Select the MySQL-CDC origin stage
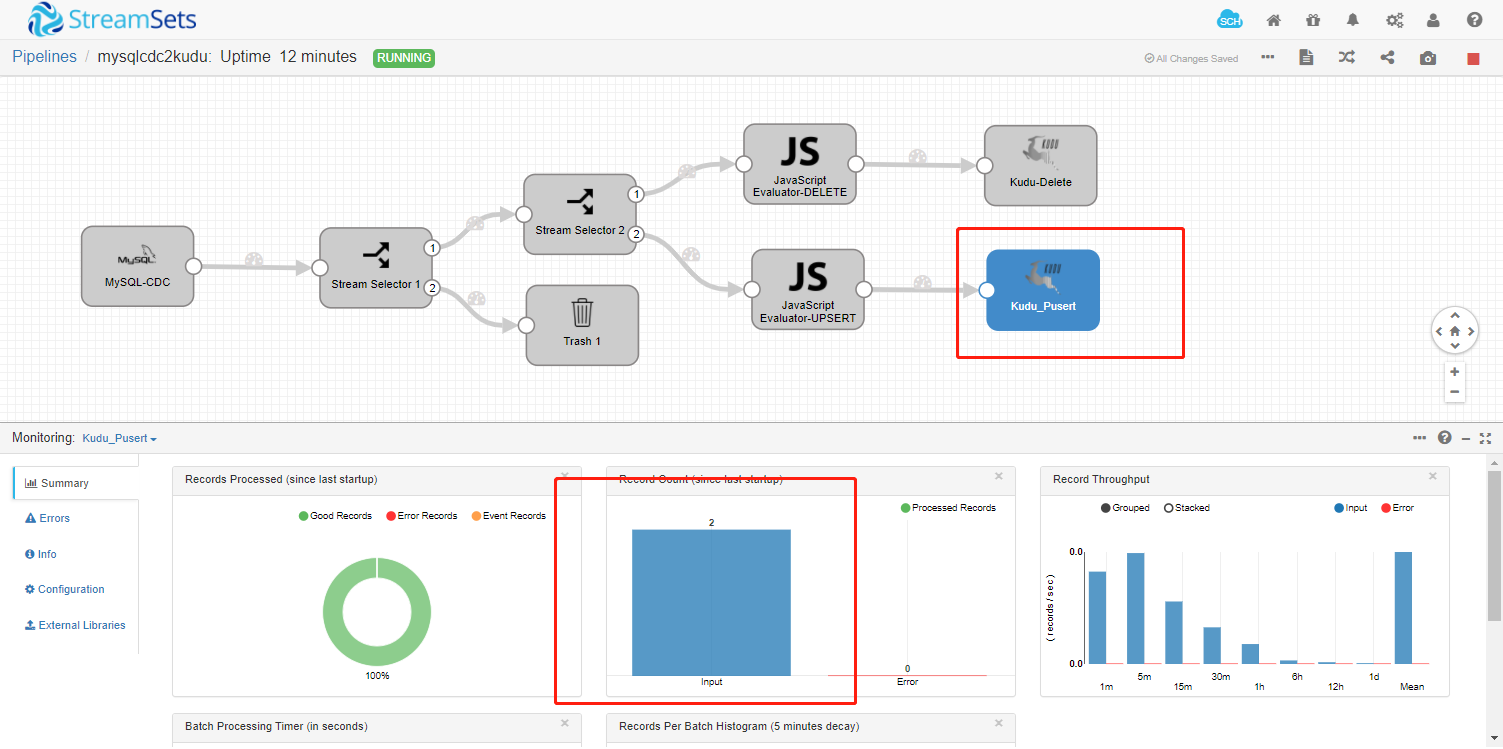Image resolution: width=1503 pixels, height=749 pixels. 138,265
